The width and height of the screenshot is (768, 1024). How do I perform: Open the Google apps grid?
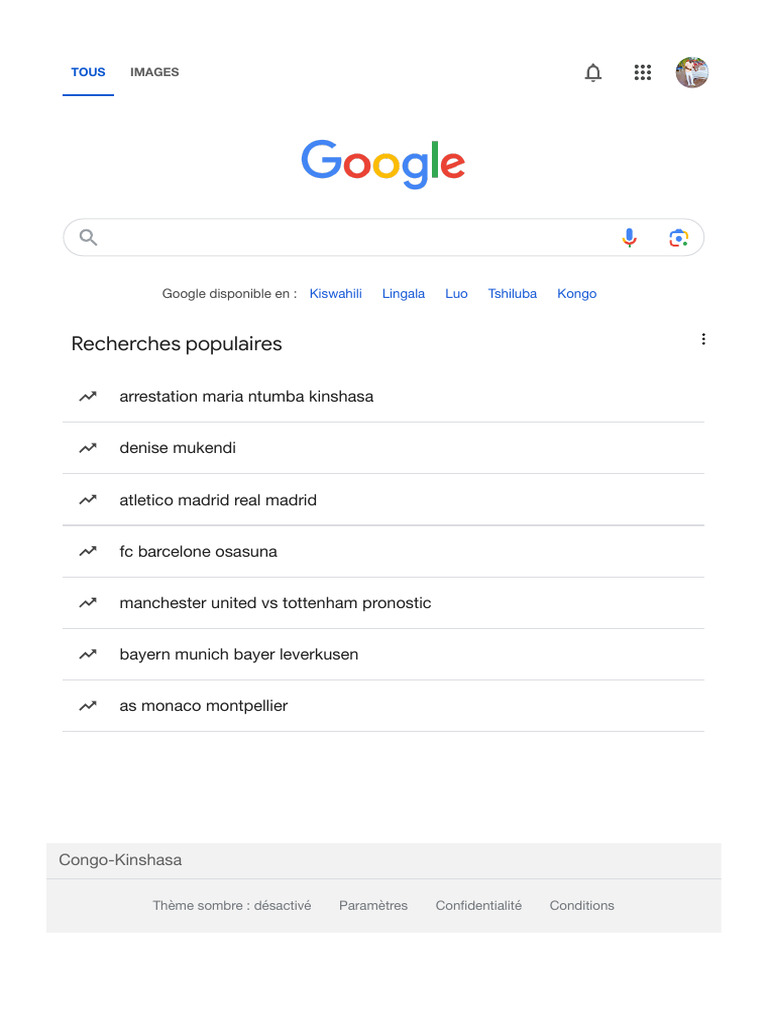click(643, 73)
